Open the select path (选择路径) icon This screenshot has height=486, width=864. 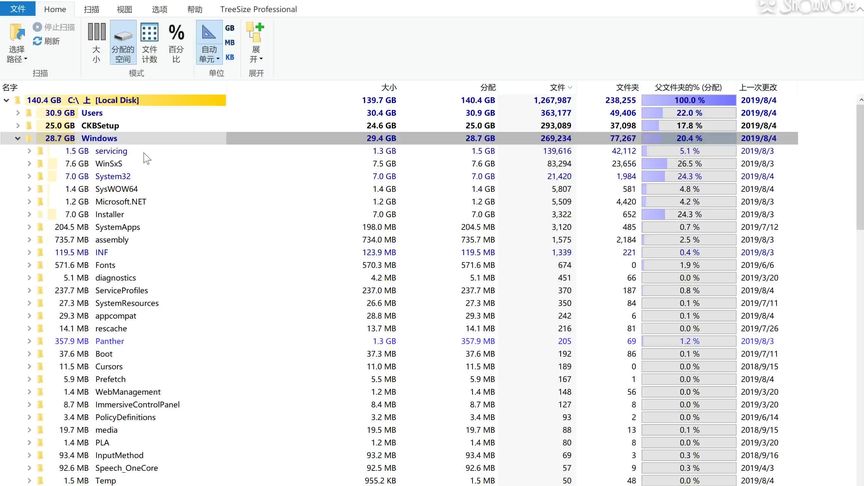pyautogui.click(x=17, y=34)
